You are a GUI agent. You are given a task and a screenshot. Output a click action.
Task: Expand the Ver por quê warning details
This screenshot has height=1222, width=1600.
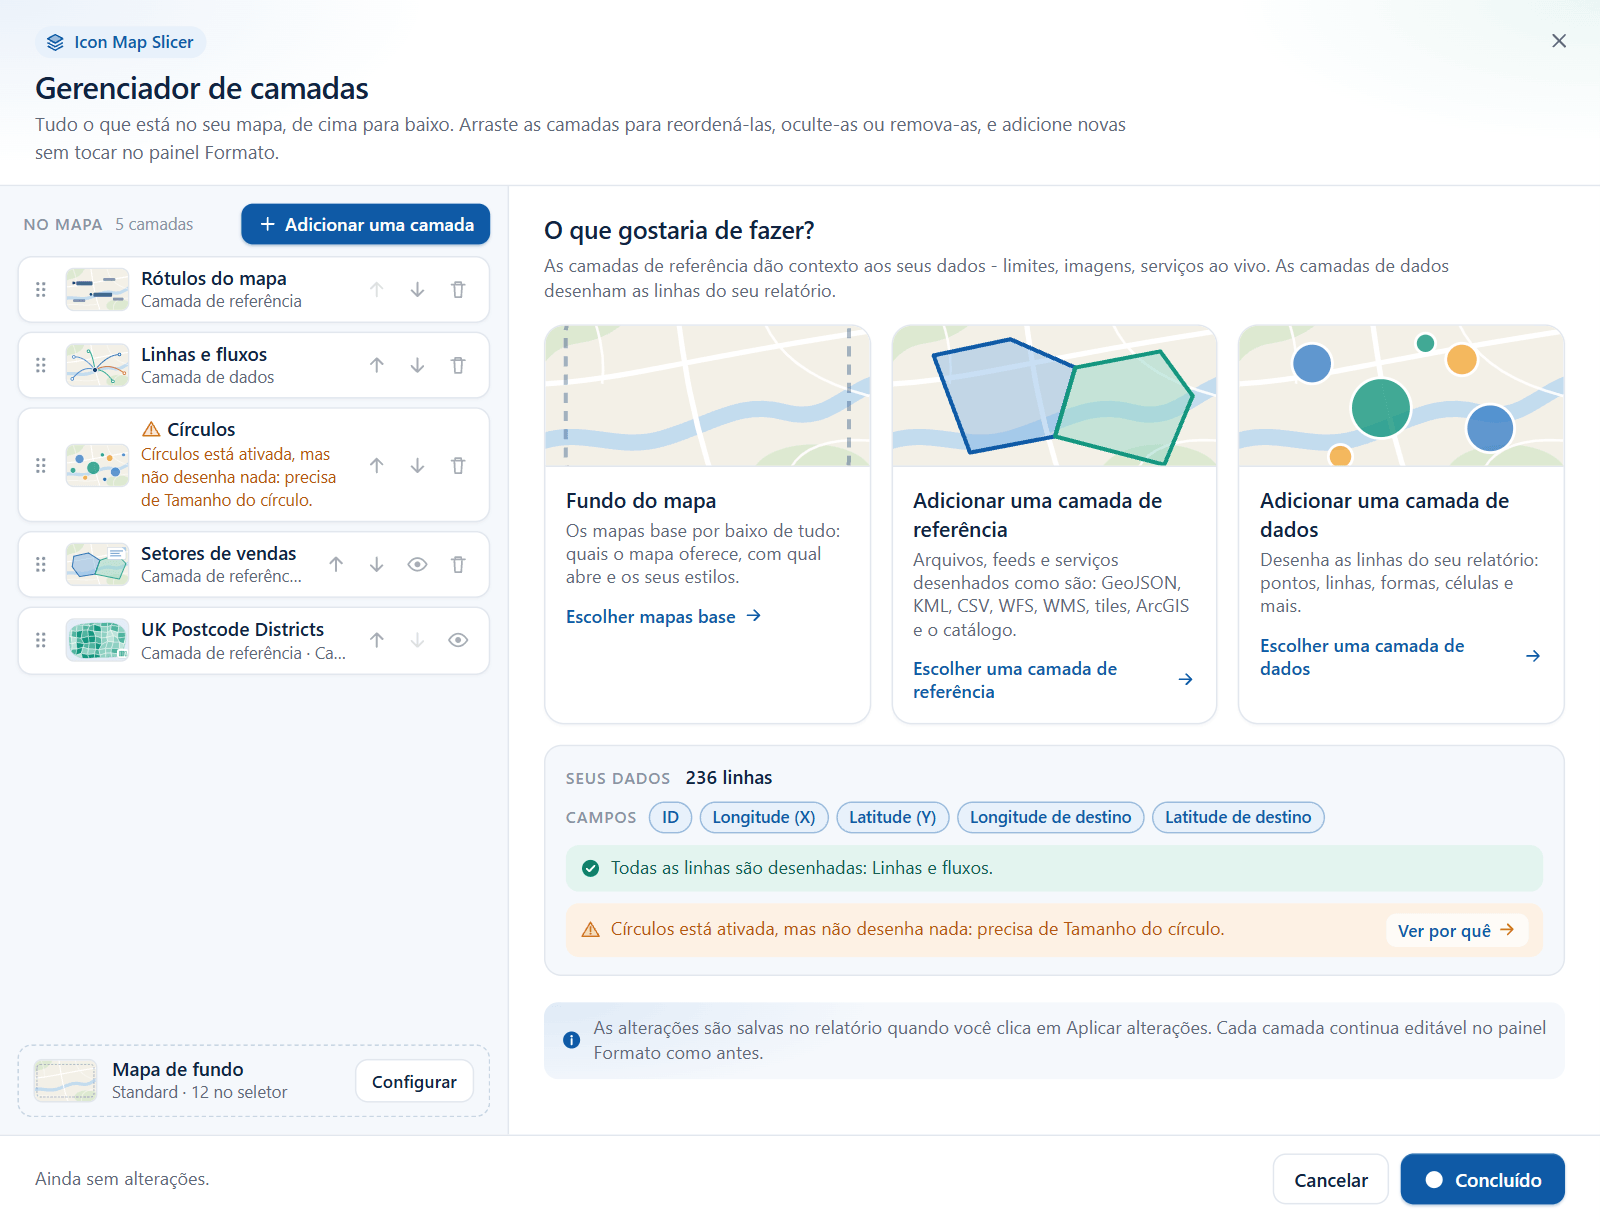(x=1456, y=931)
